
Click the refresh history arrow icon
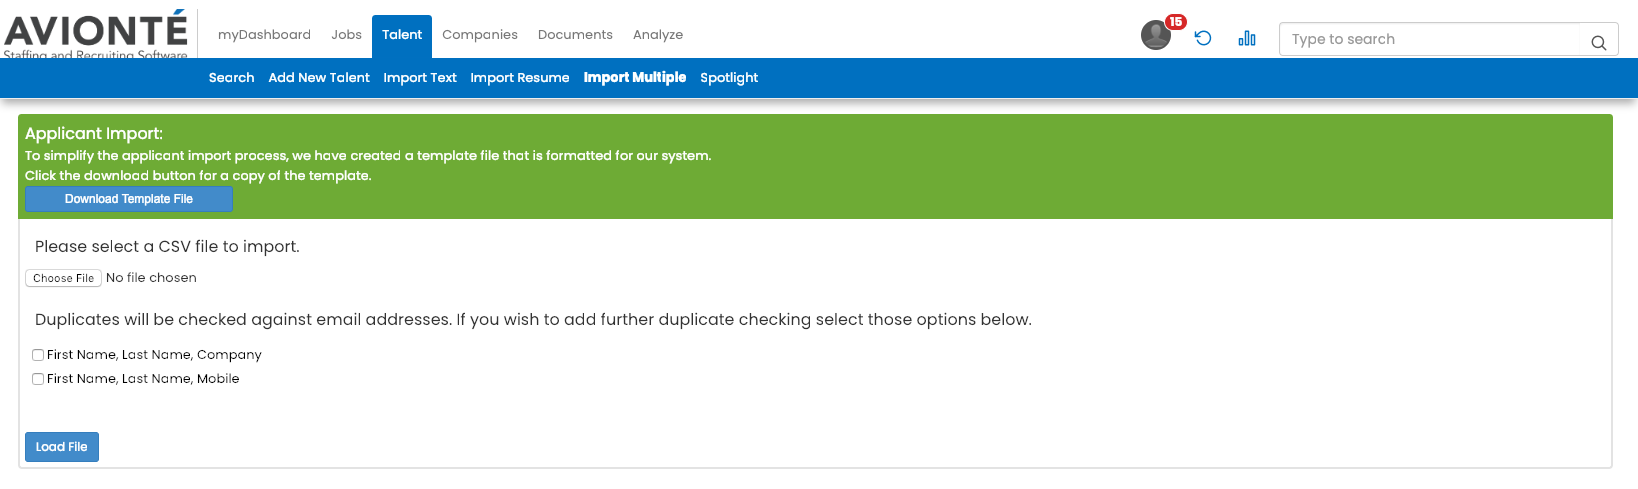[1203, 38]
